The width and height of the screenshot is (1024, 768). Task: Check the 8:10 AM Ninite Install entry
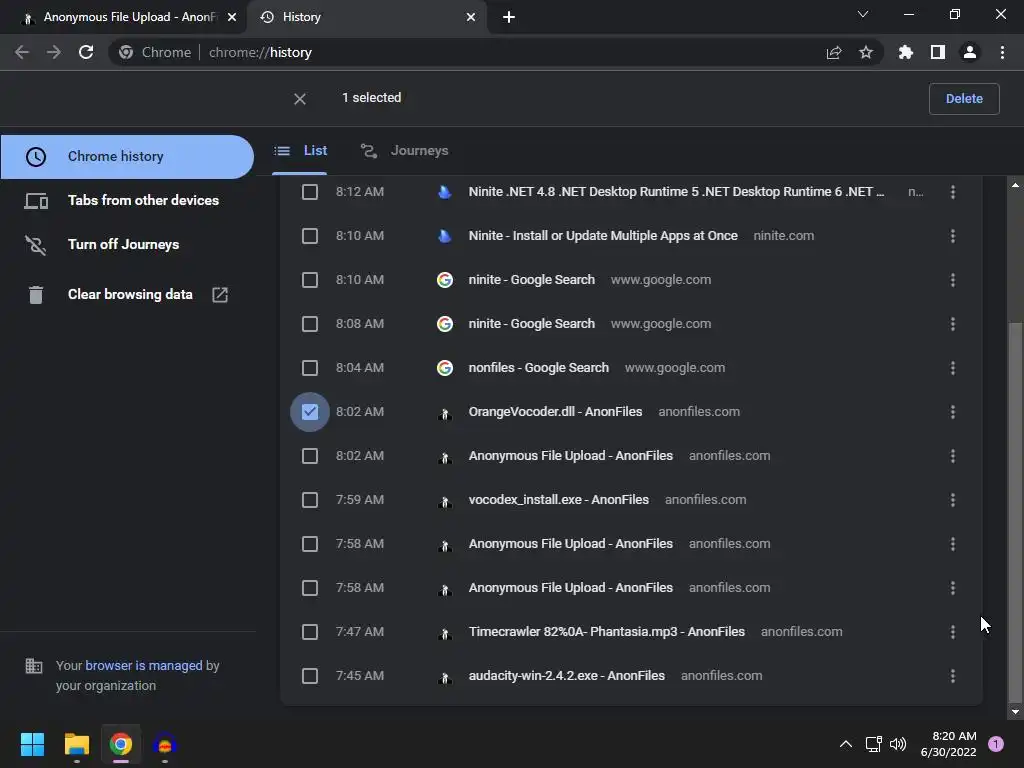310,236
